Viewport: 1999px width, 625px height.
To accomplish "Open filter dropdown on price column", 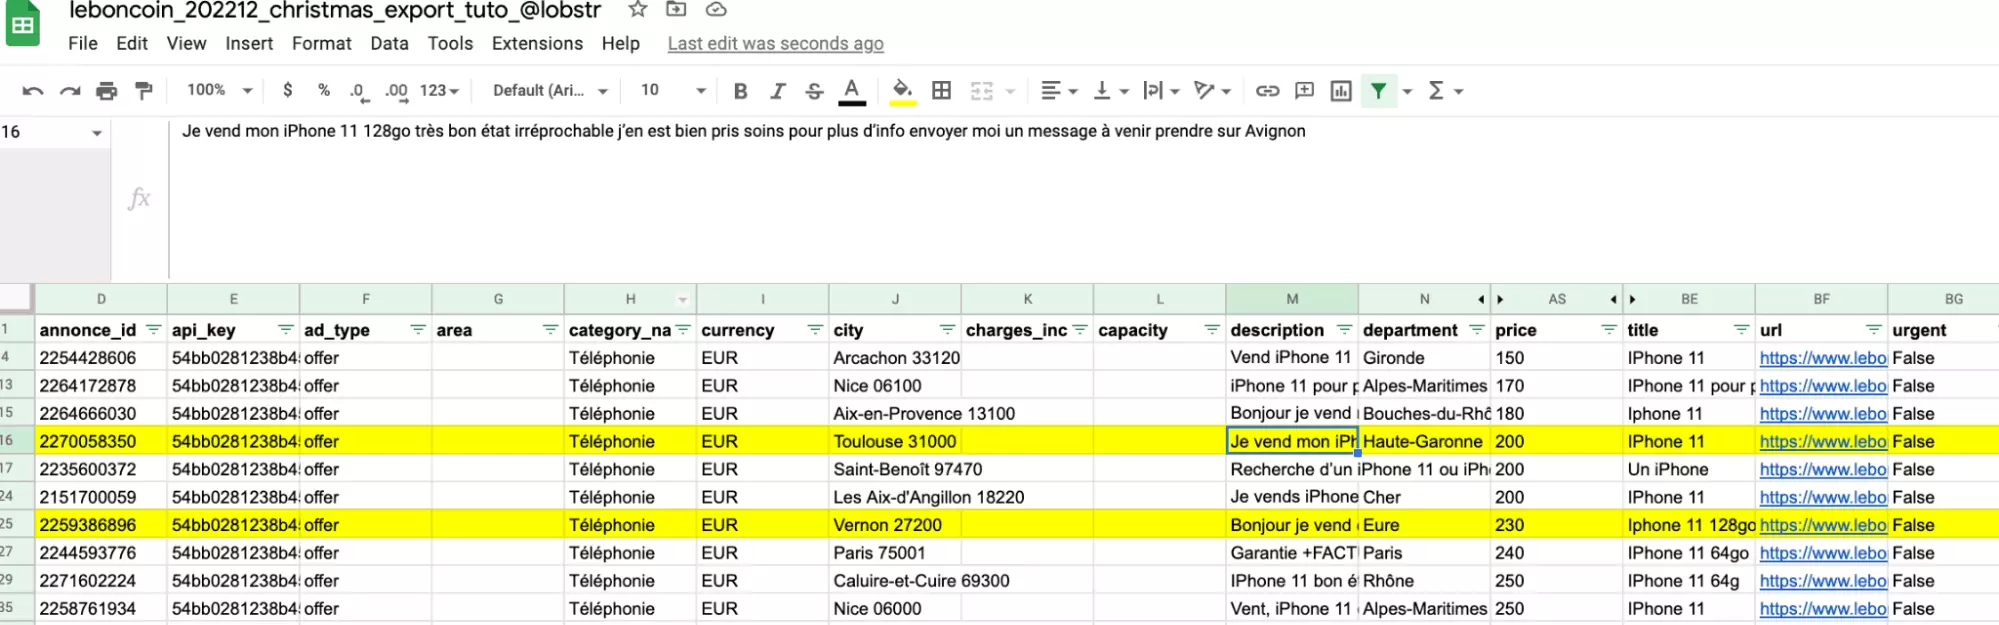I will pyautogui.click(x=1608, y=330).
